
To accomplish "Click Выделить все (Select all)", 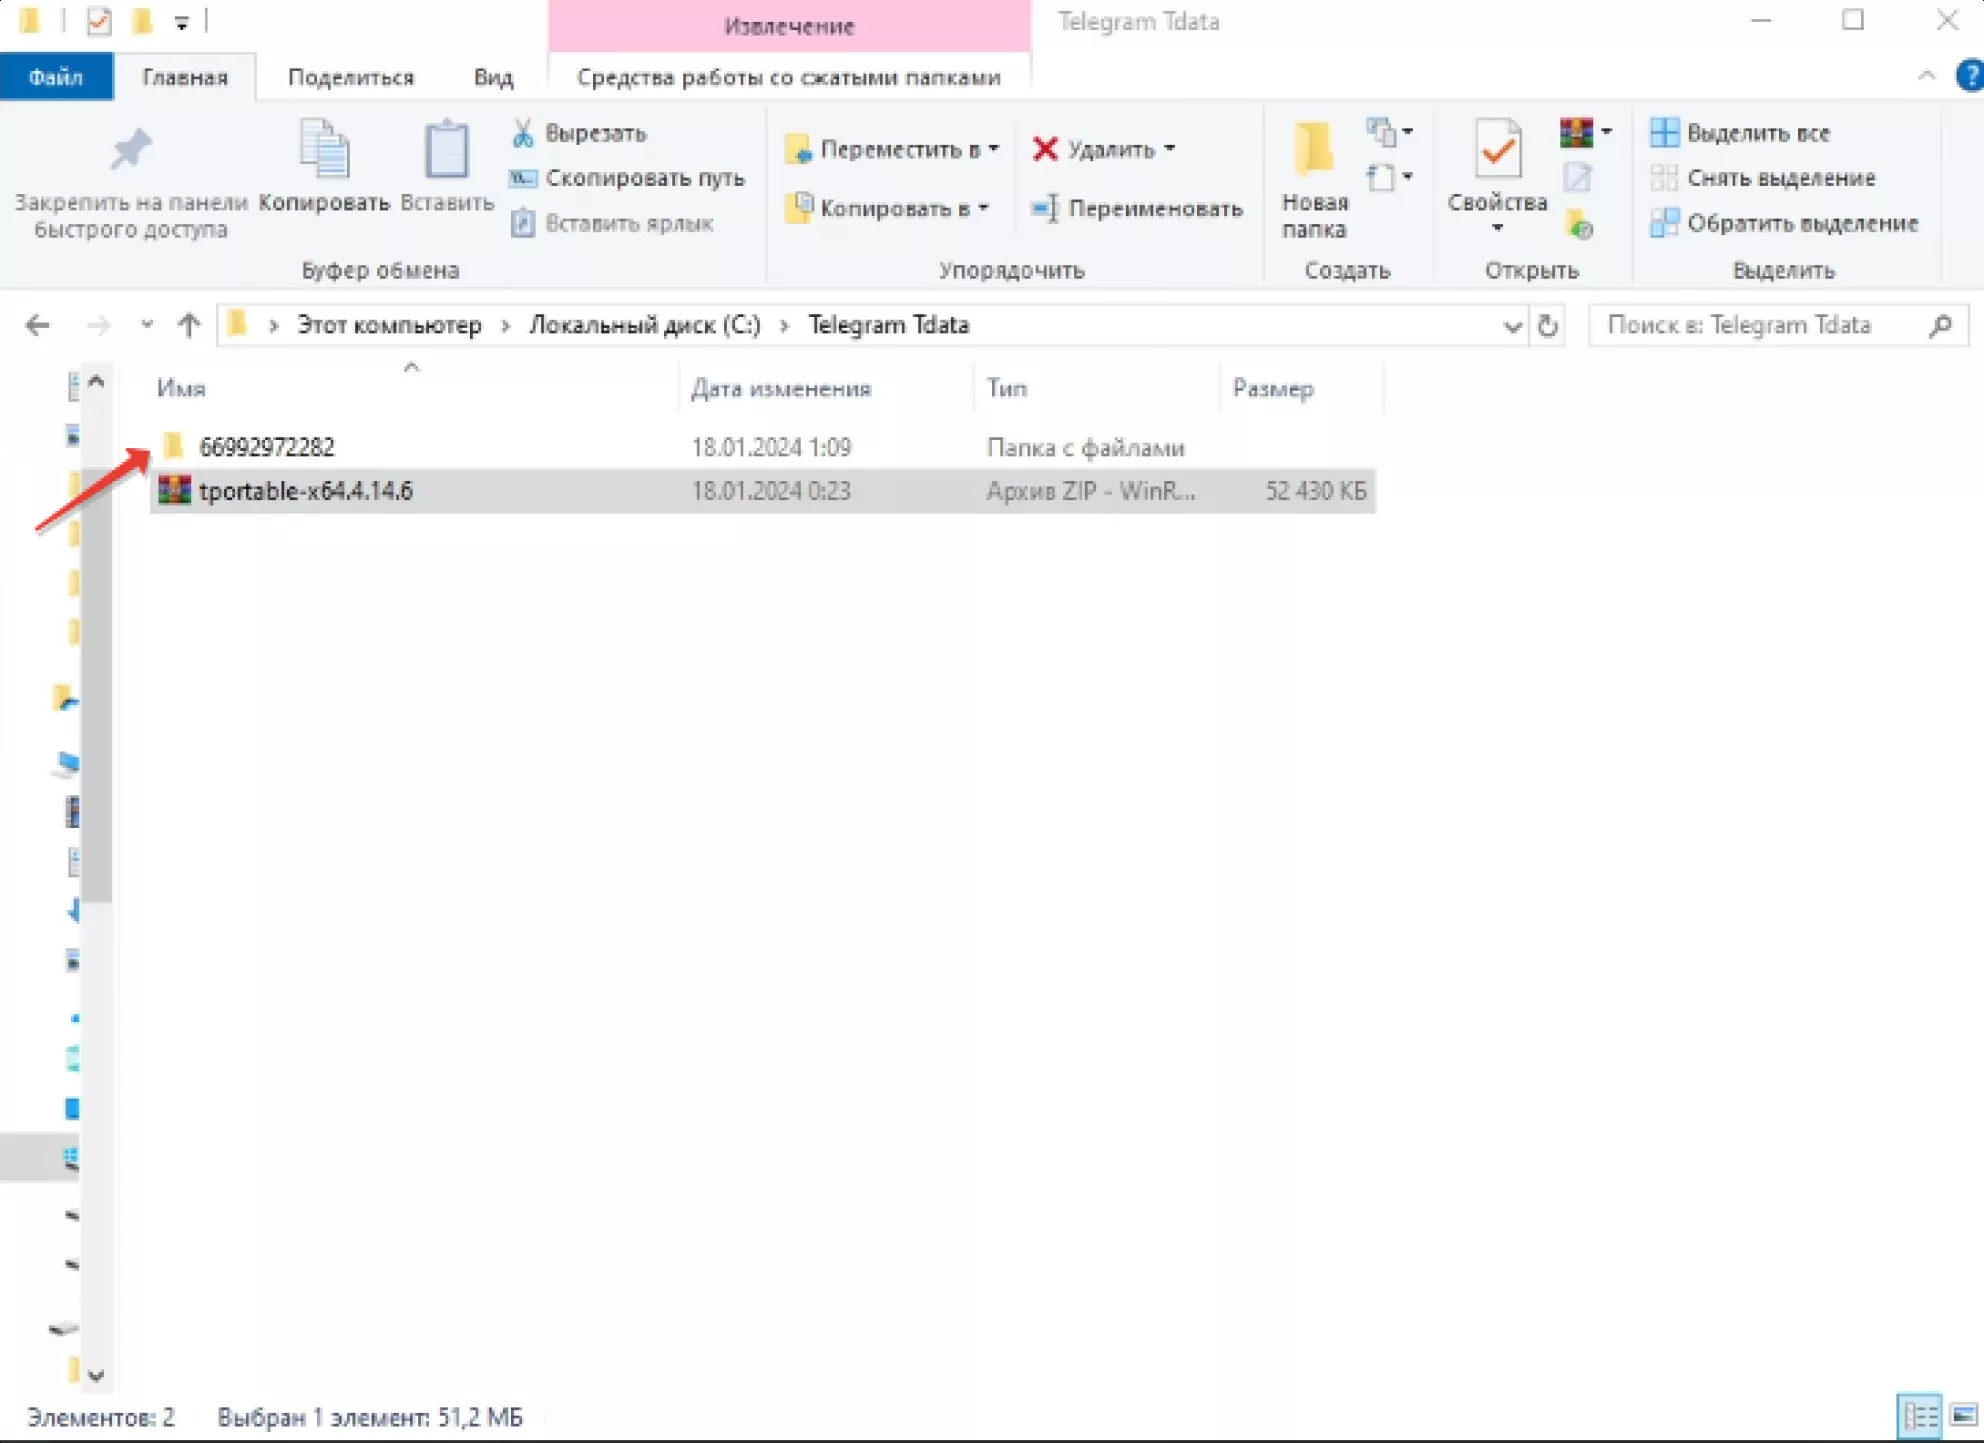I will tap(1740, 133).
